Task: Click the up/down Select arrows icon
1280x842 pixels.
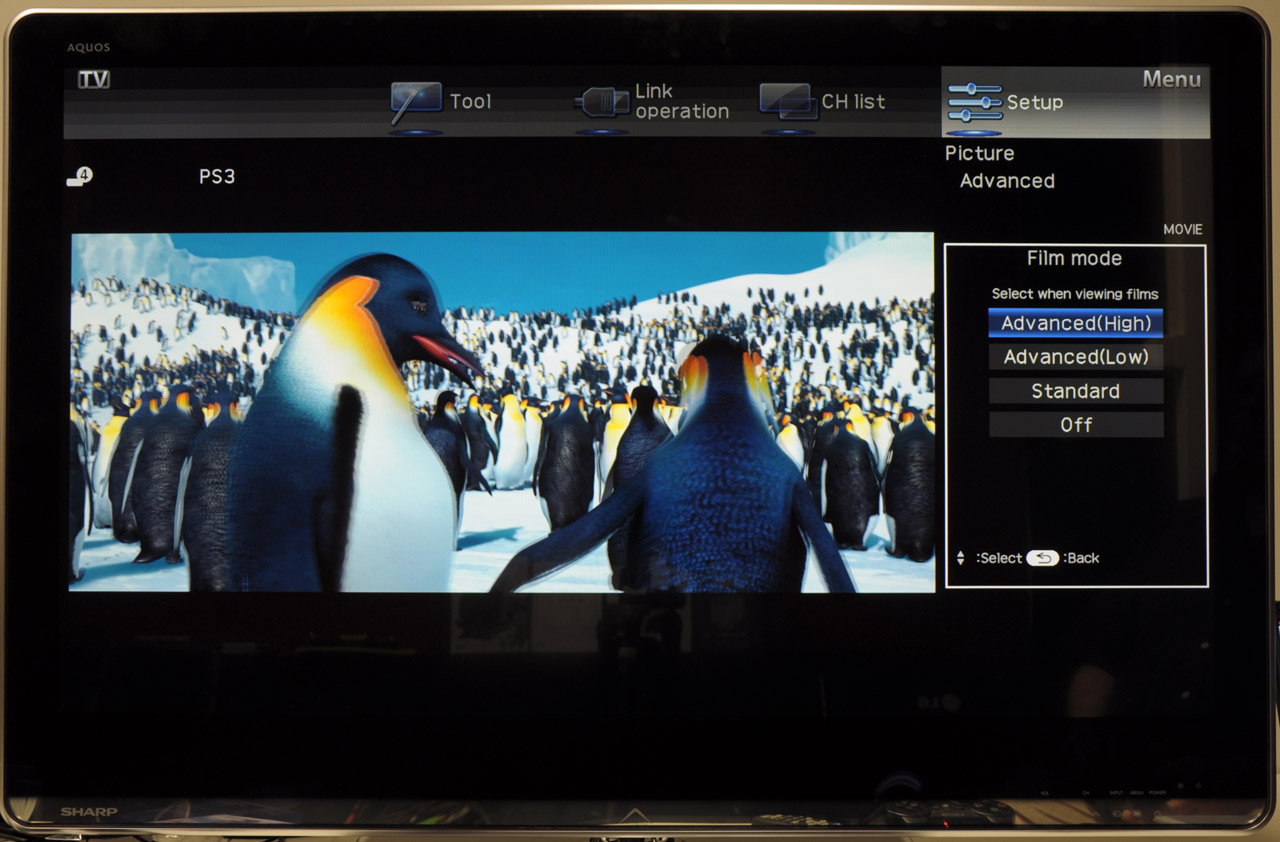Action: pyautogui.click(x=961, y=558)
